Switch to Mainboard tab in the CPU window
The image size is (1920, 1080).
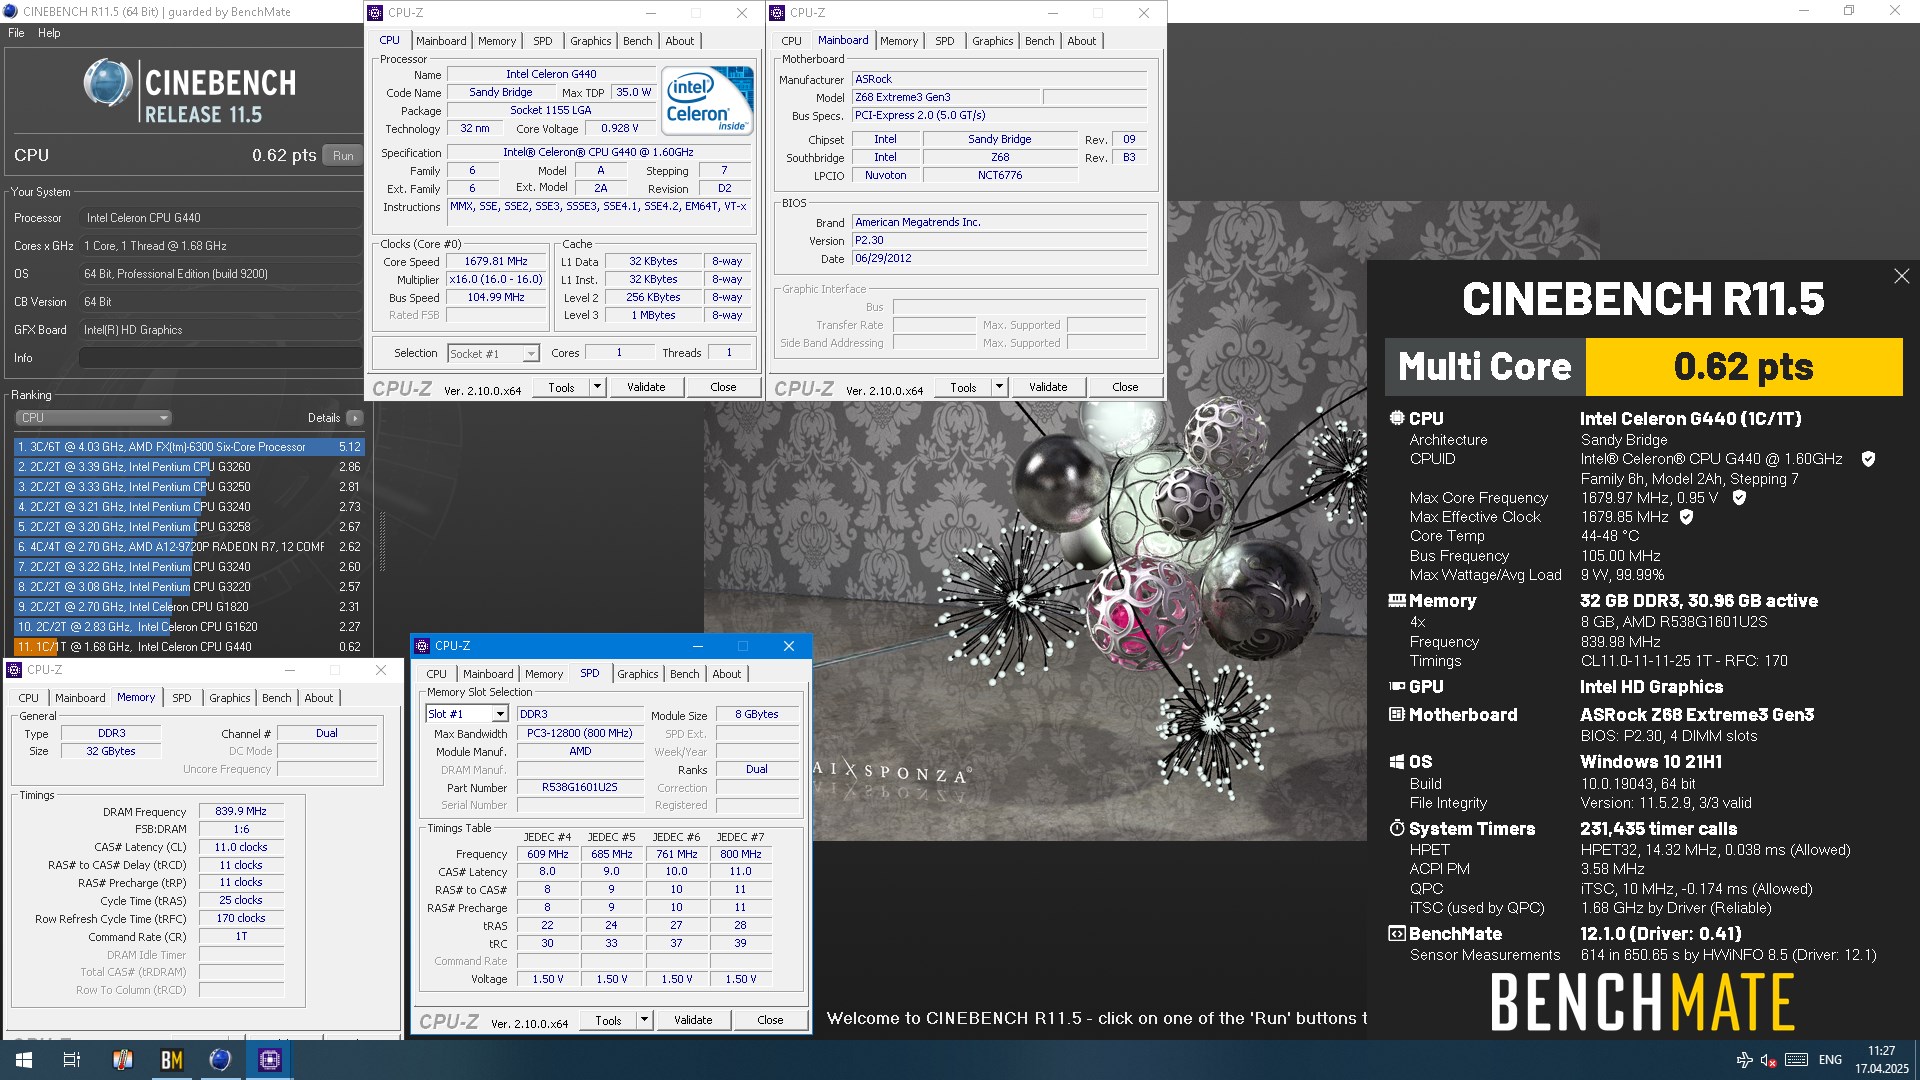pyautogui.click(x=441, y=41)
